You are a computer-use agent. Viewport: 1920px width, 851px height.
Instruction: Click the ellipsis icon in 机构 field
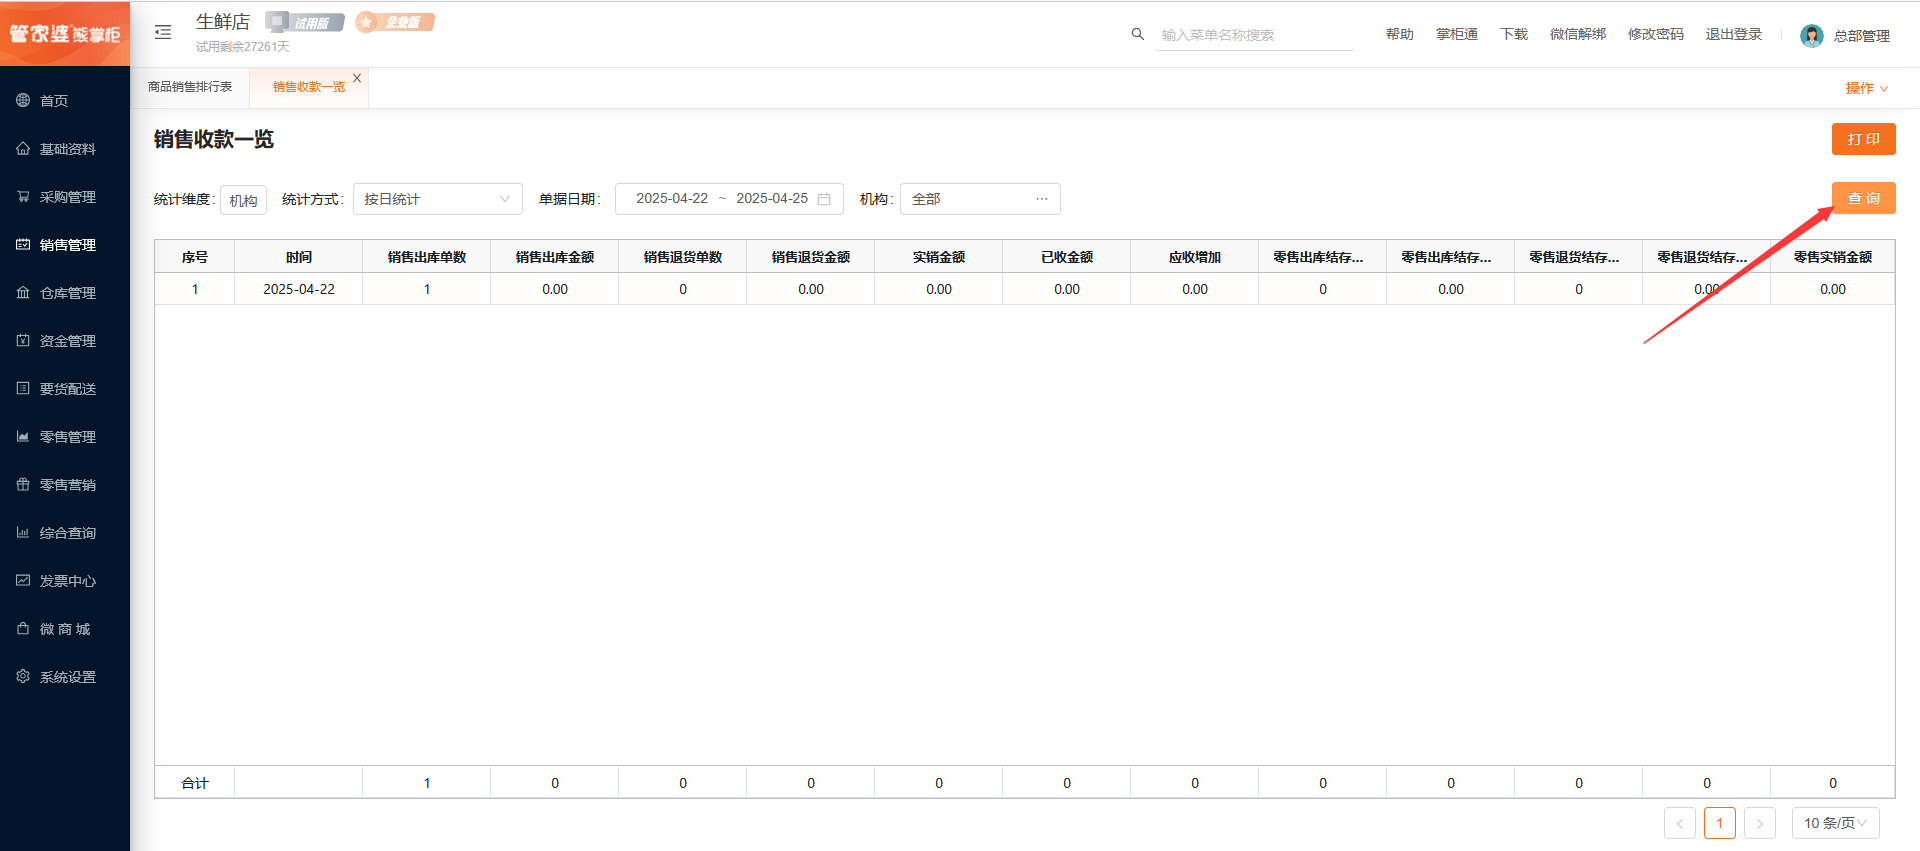[x=1042, y=198]
